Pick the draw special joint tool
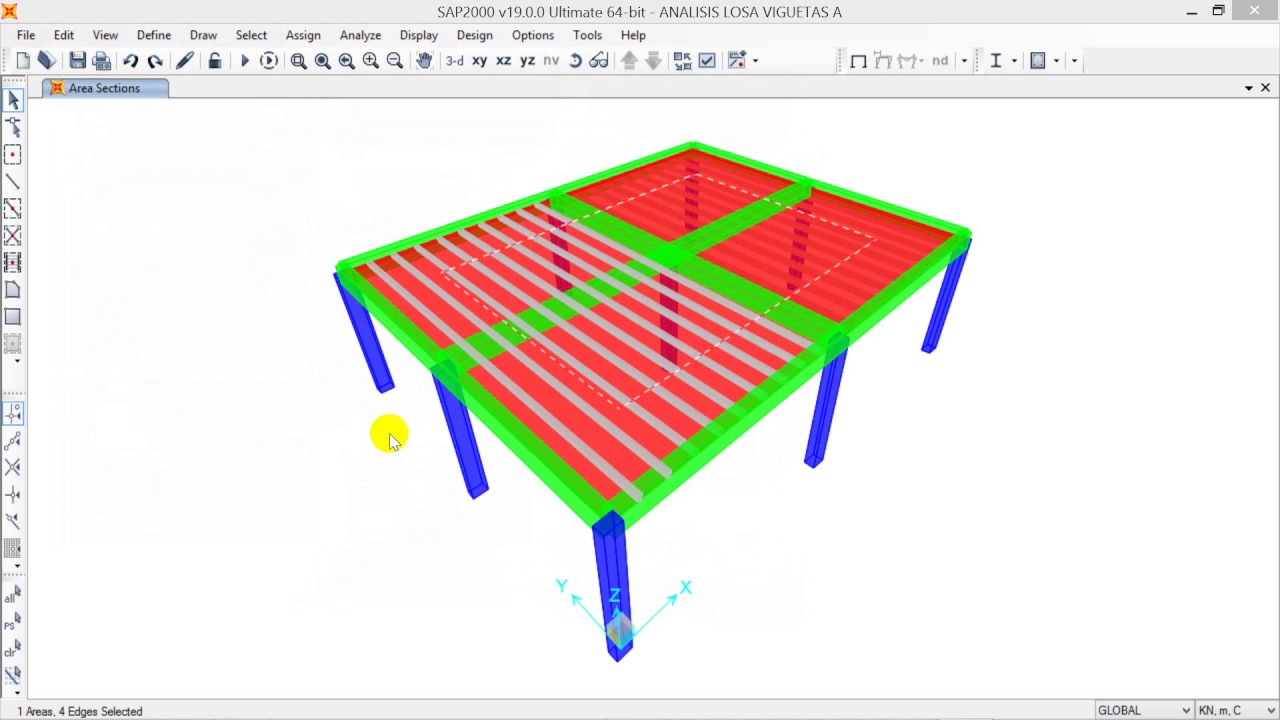Screen dimensions: 1280x720 coord(13,154)
